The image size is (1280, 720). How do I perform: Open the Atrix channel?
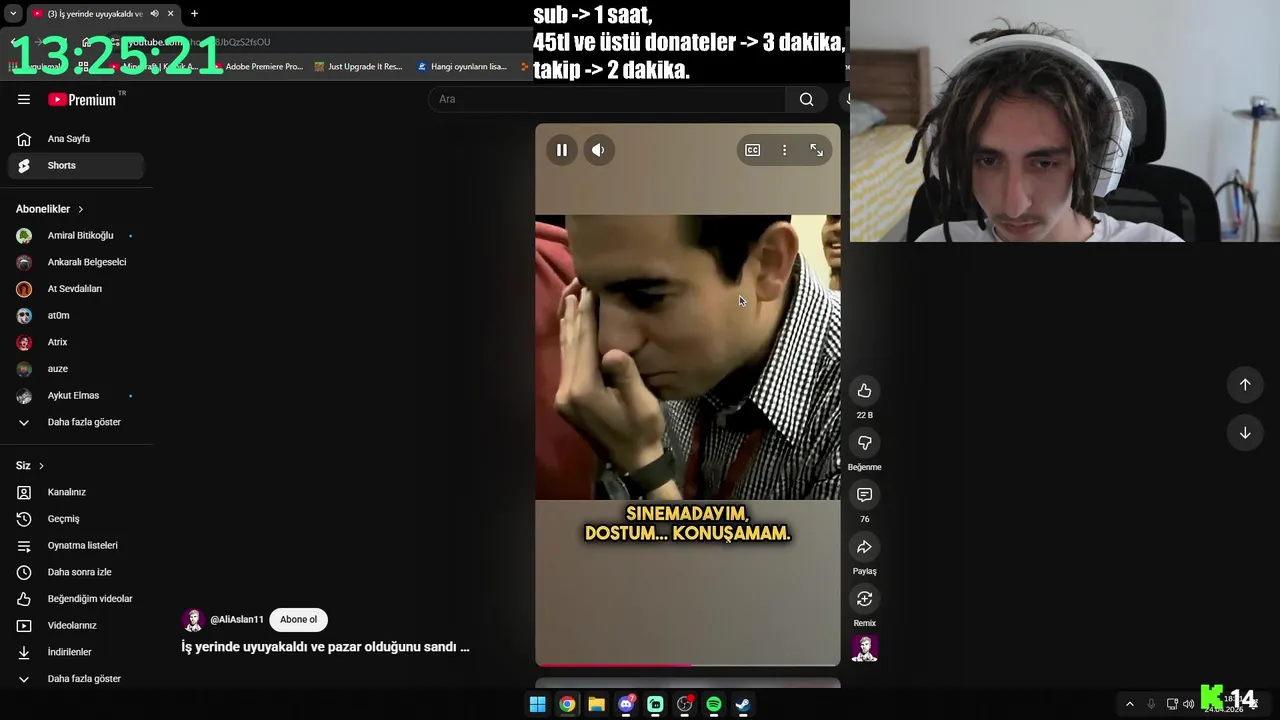point(76,342)
